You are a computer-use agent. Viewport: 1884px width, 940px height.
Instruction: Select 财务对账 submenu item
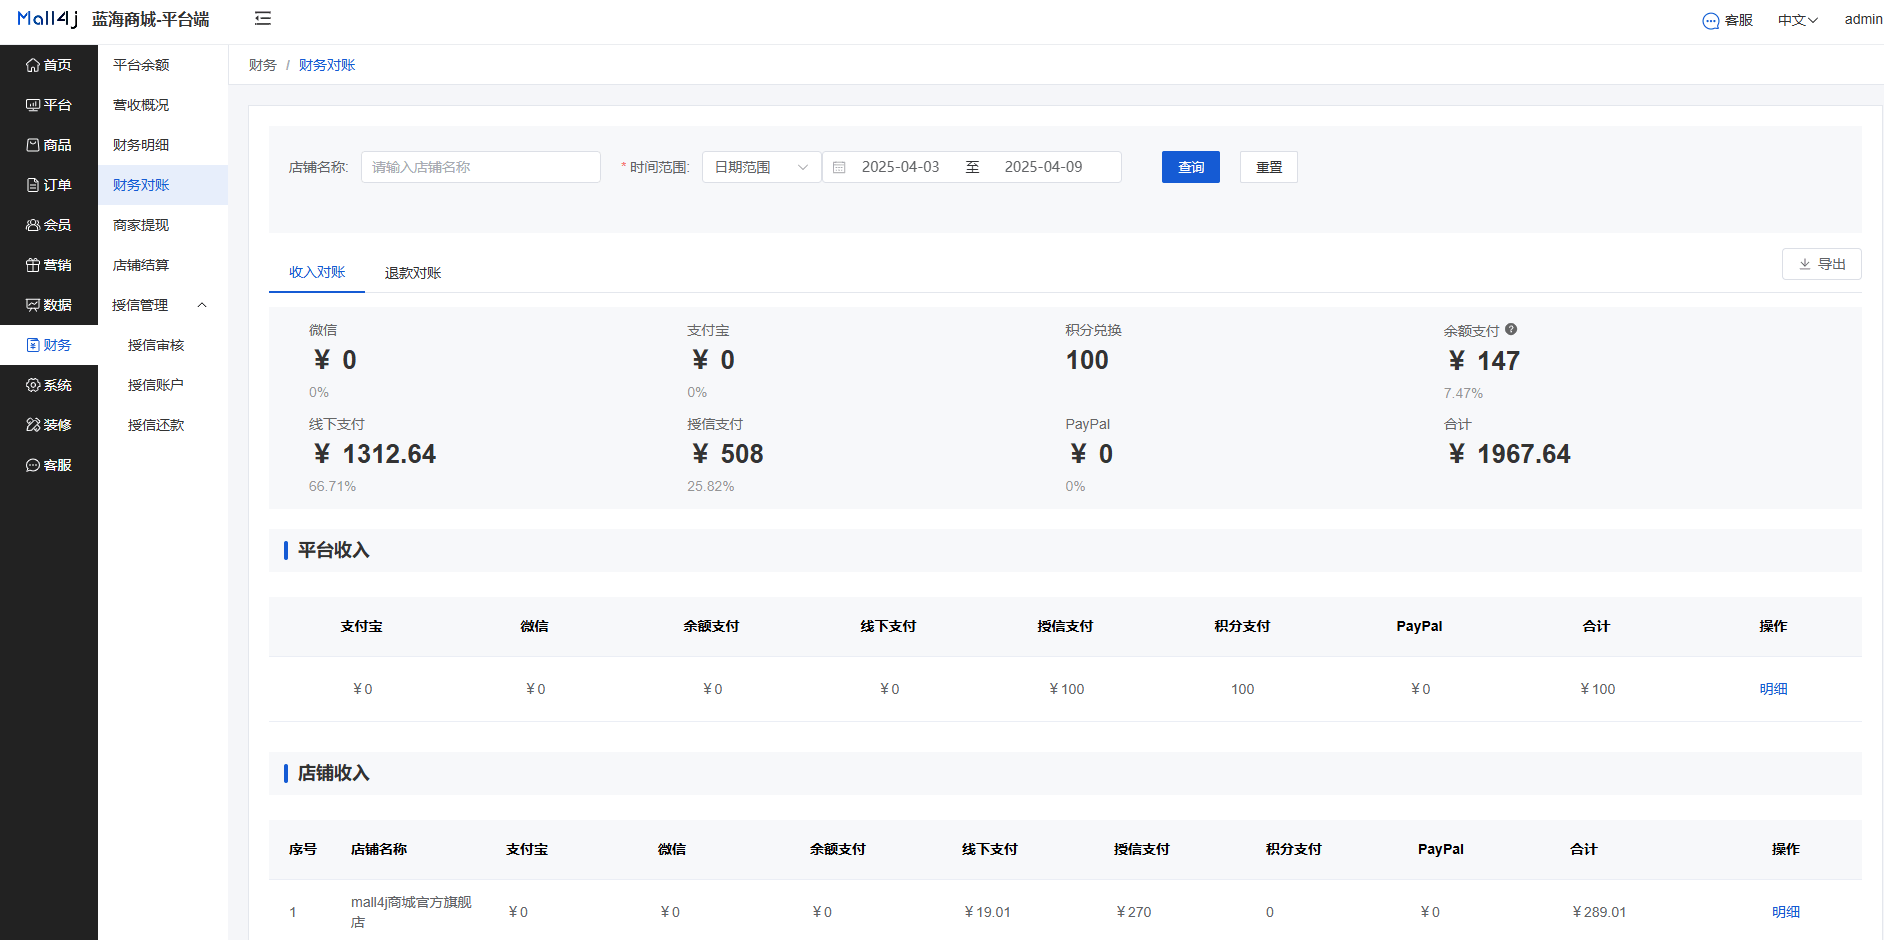coord(163,185)
